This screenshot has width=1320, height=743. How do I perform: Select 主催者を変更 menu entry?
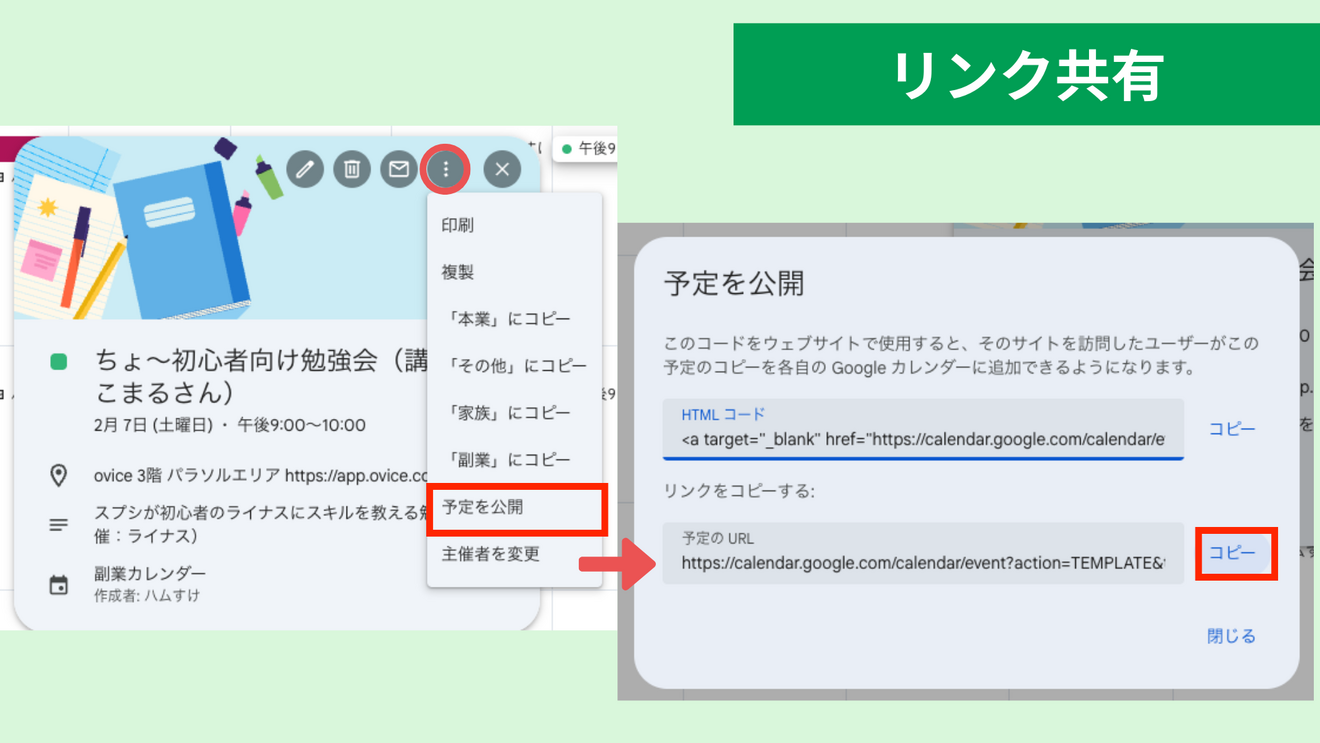pyautogui.click(x=514, y=554)
